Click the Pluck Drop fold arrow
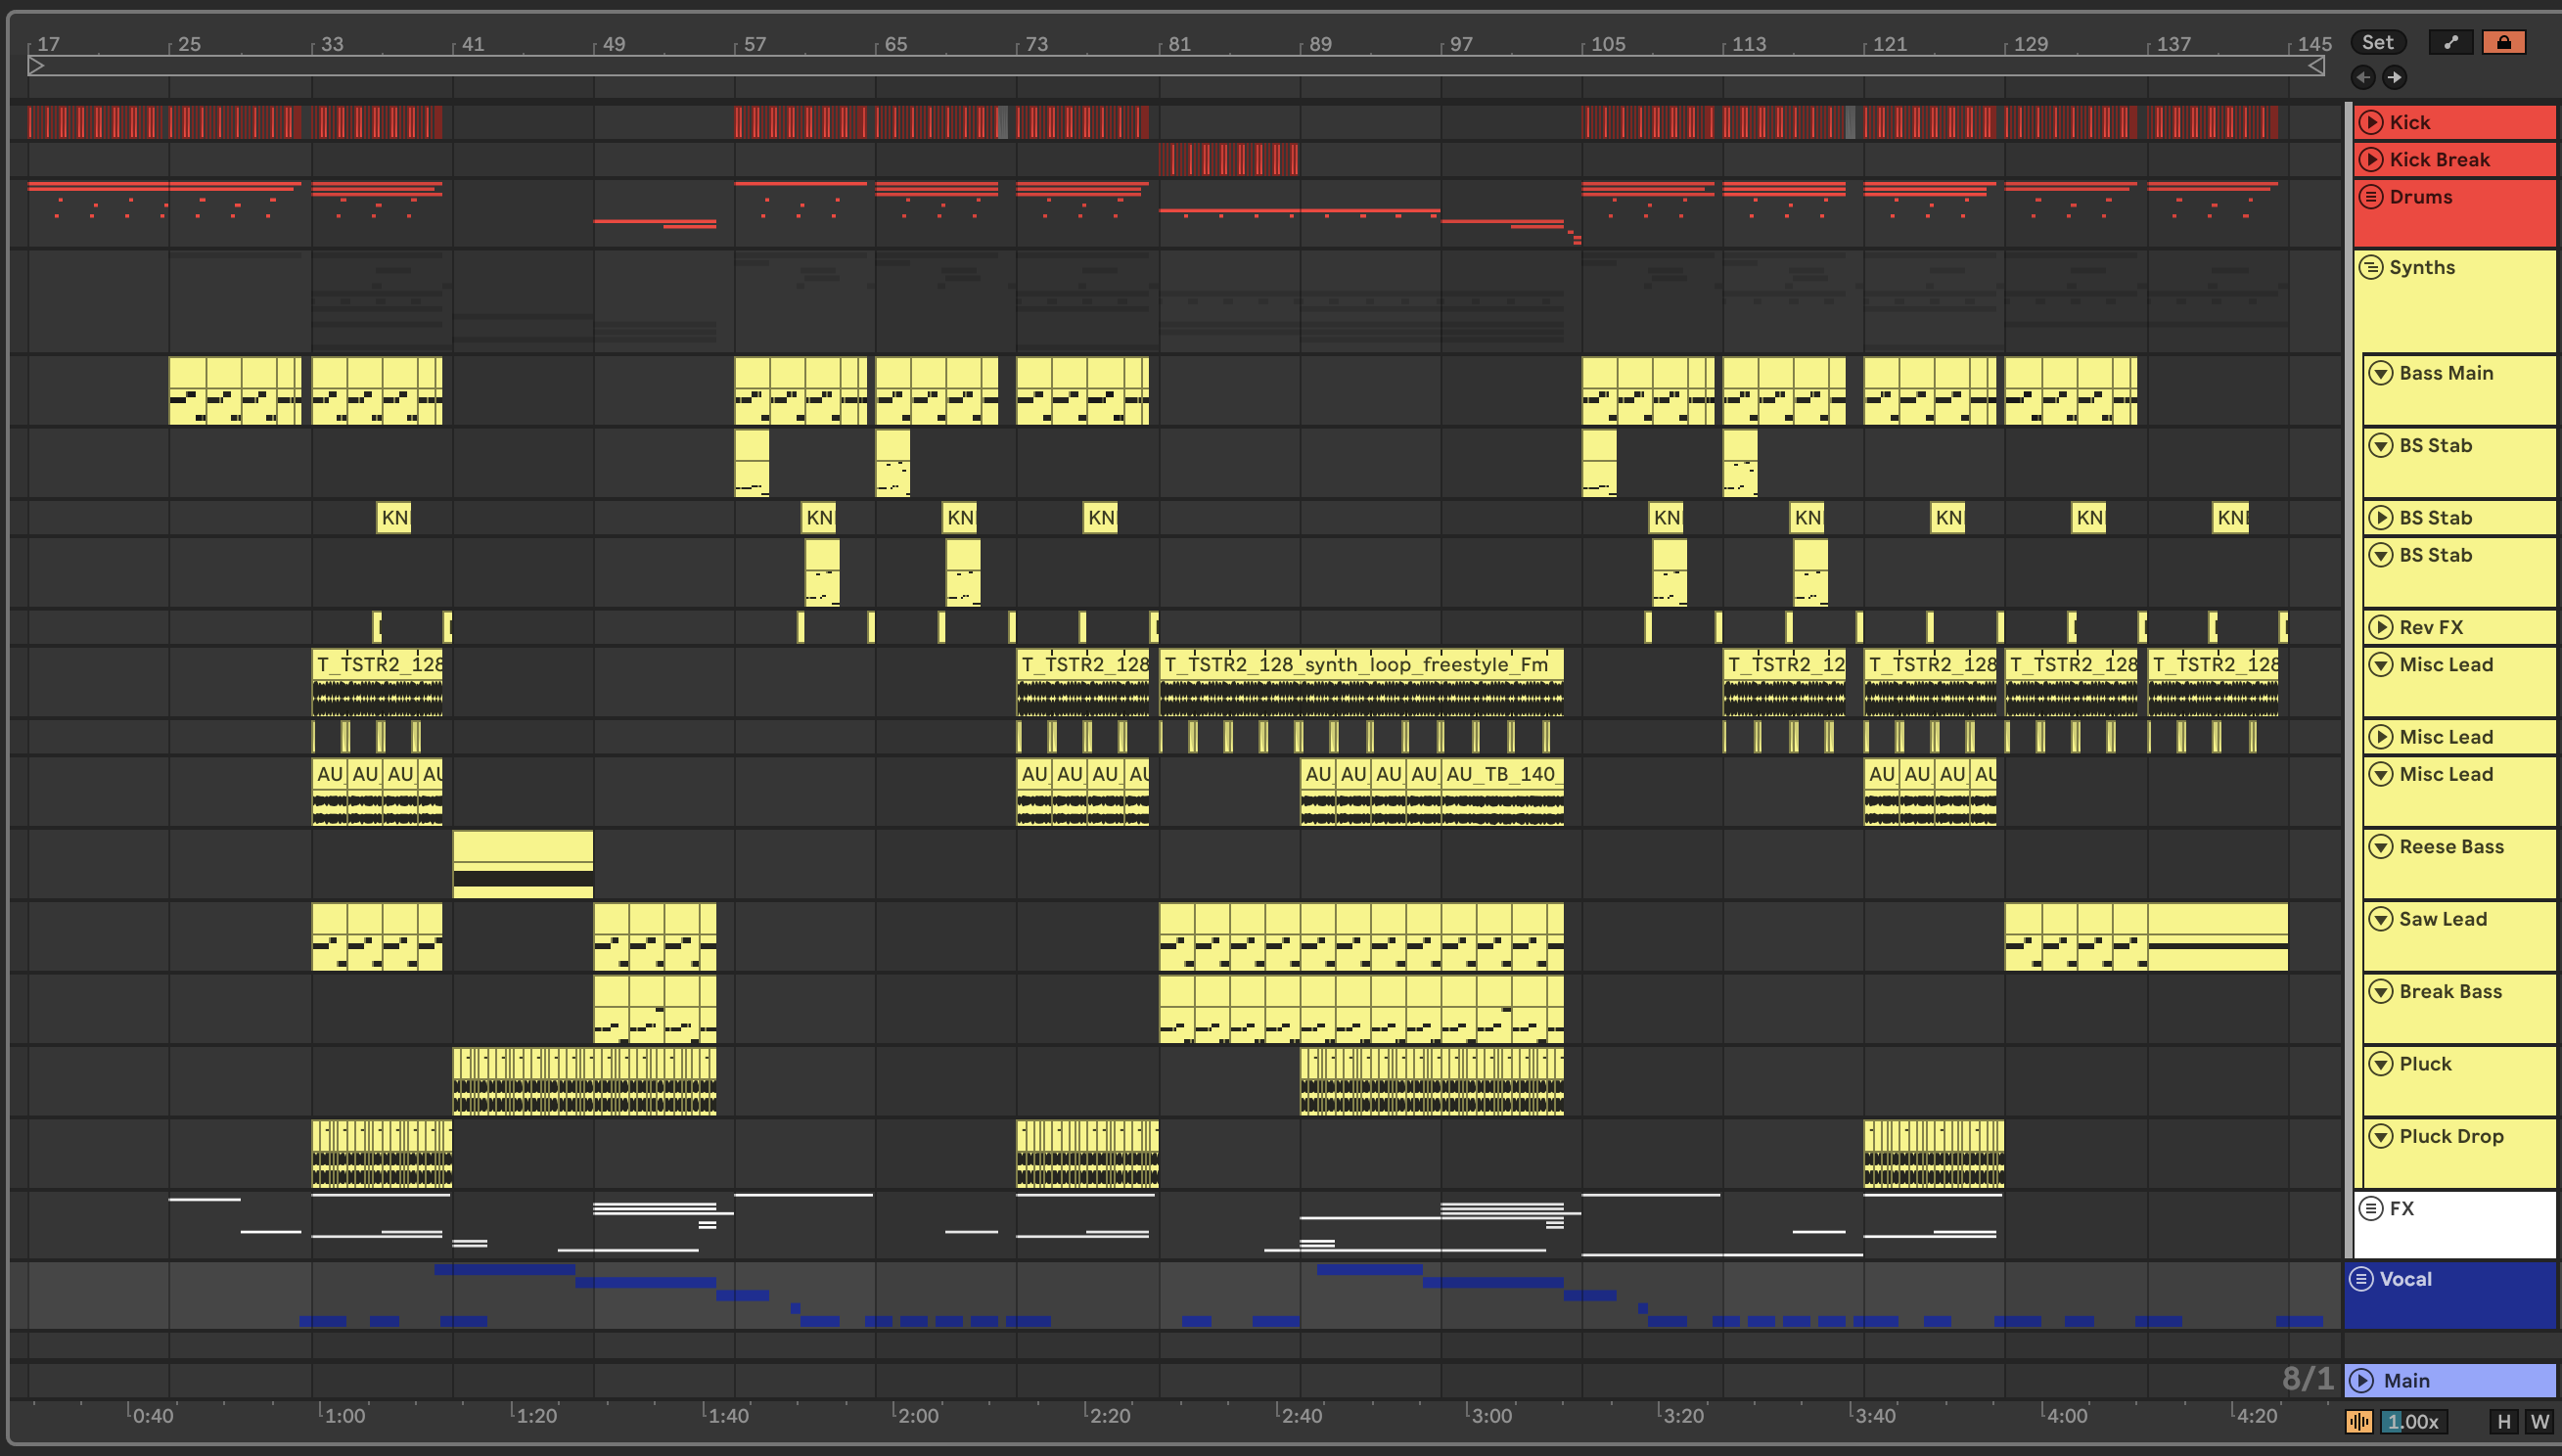 point(2381,1136)
